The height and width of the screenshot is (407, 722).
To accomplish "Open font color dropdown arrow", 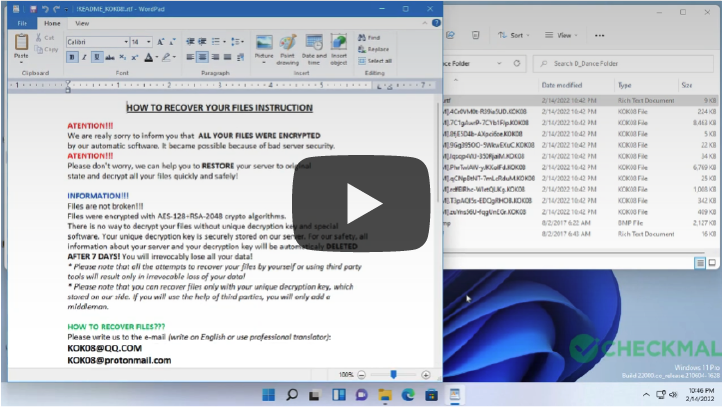I will pyautogui.click(x=157, y=58).
